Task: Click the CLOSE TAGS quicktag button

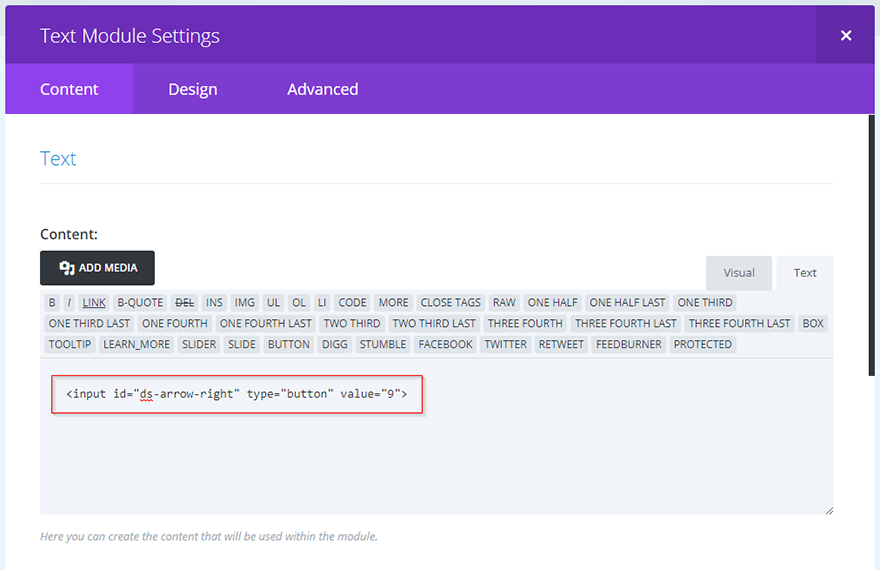Action: coord(451,302)
